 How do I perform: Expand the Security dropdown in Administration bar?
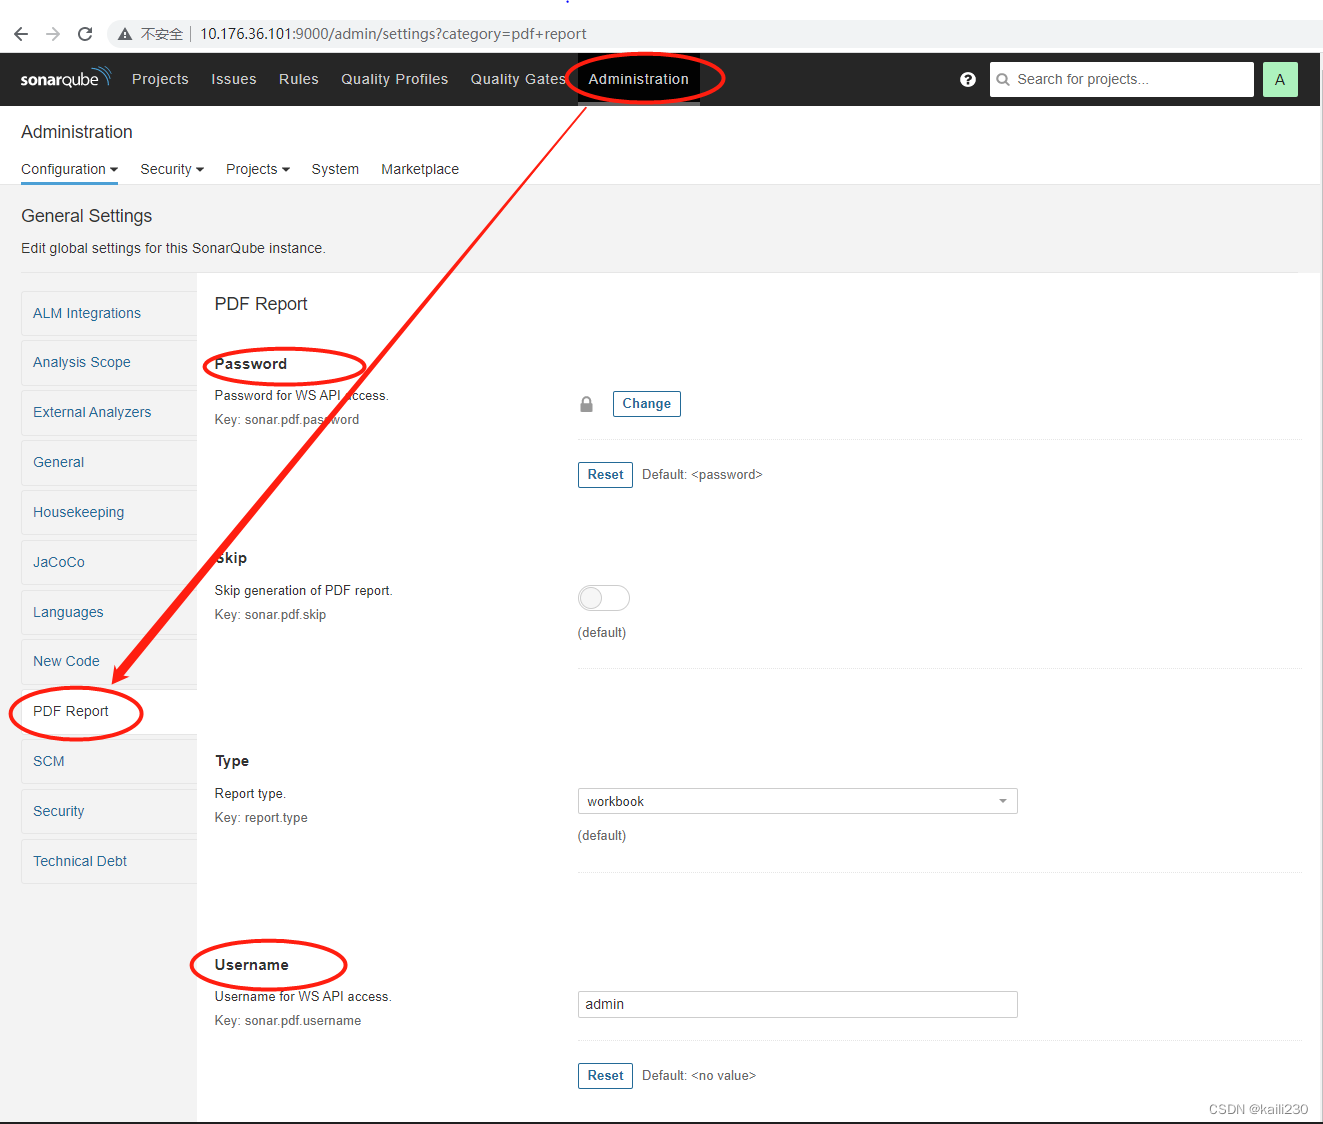[x=172, y=169]
